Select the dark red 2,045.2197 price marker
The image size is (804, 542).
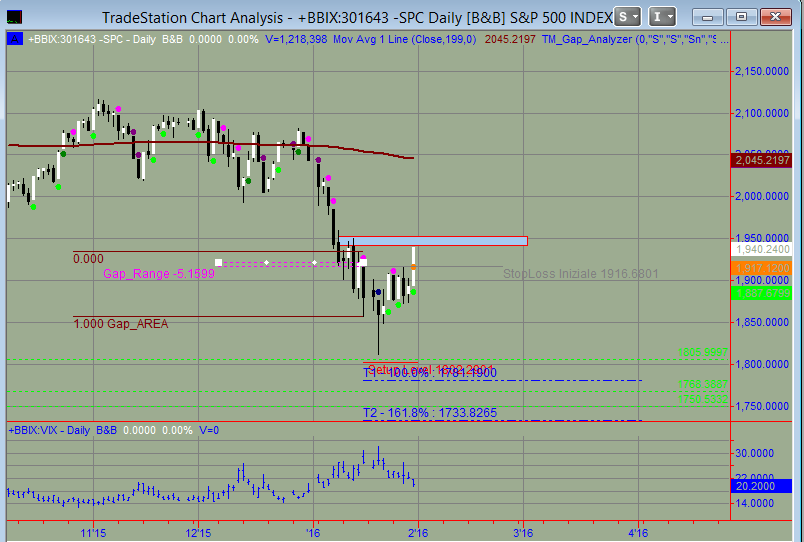pyautogui.click(x=761, y=160)
